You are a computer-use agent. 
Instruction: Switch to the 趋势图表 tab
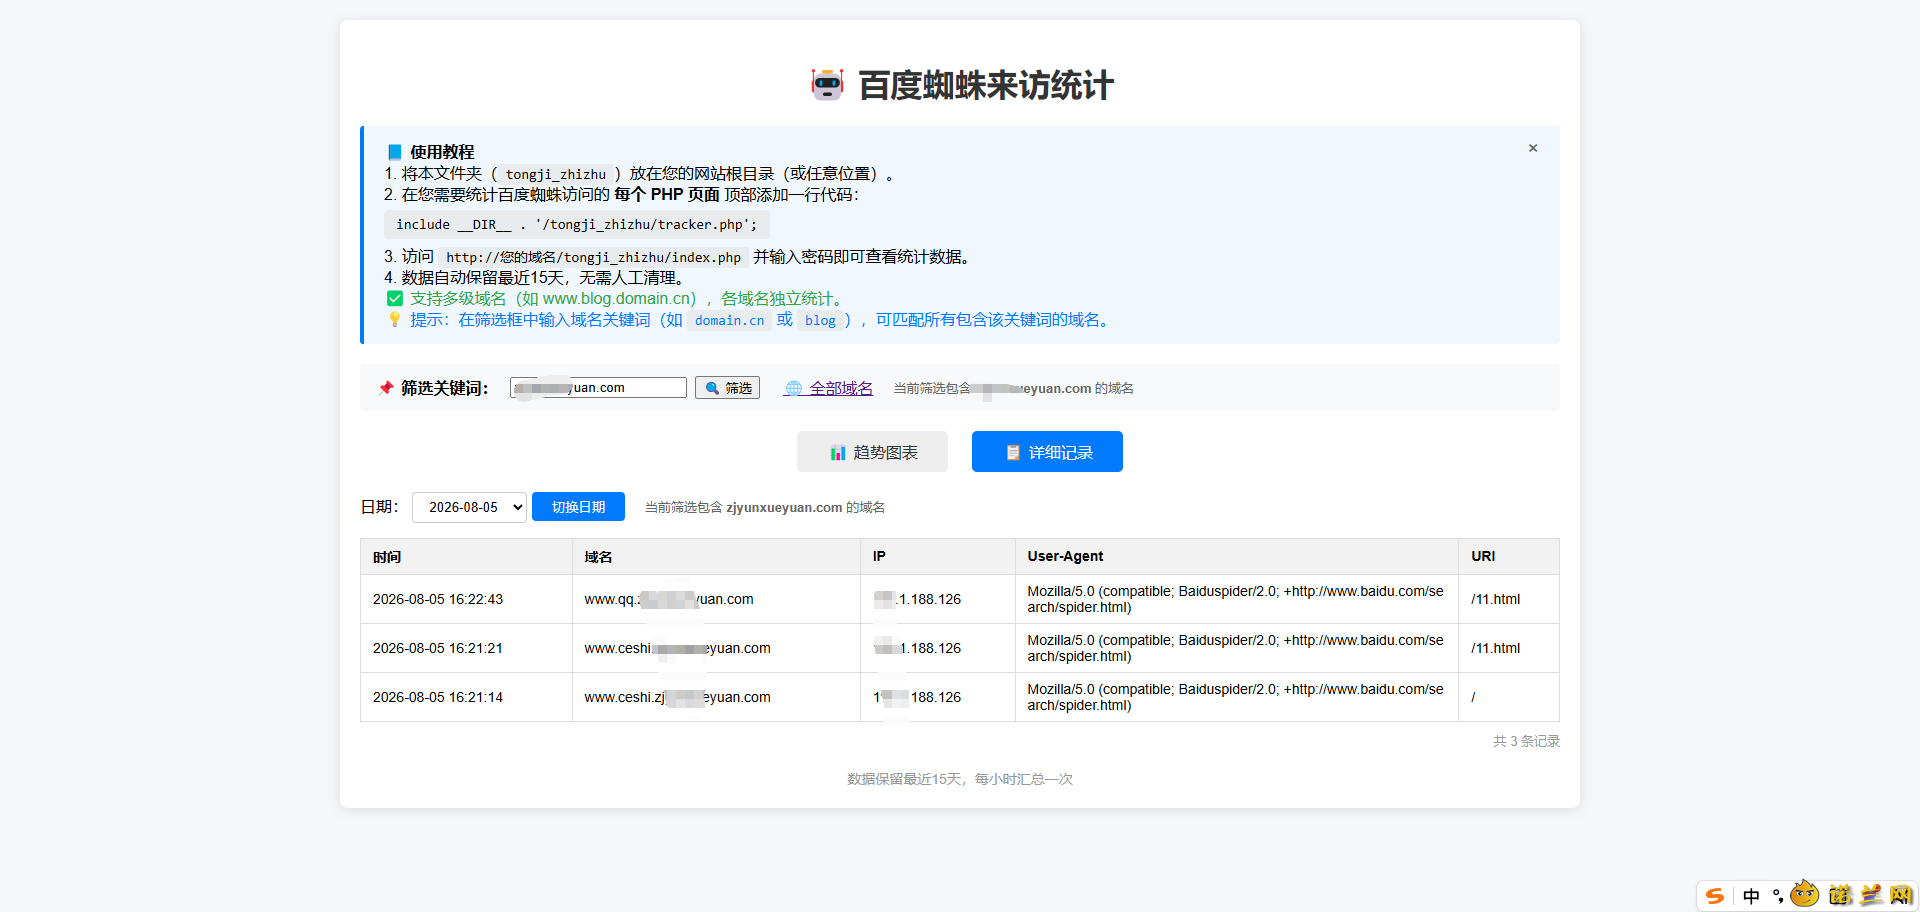872,452
